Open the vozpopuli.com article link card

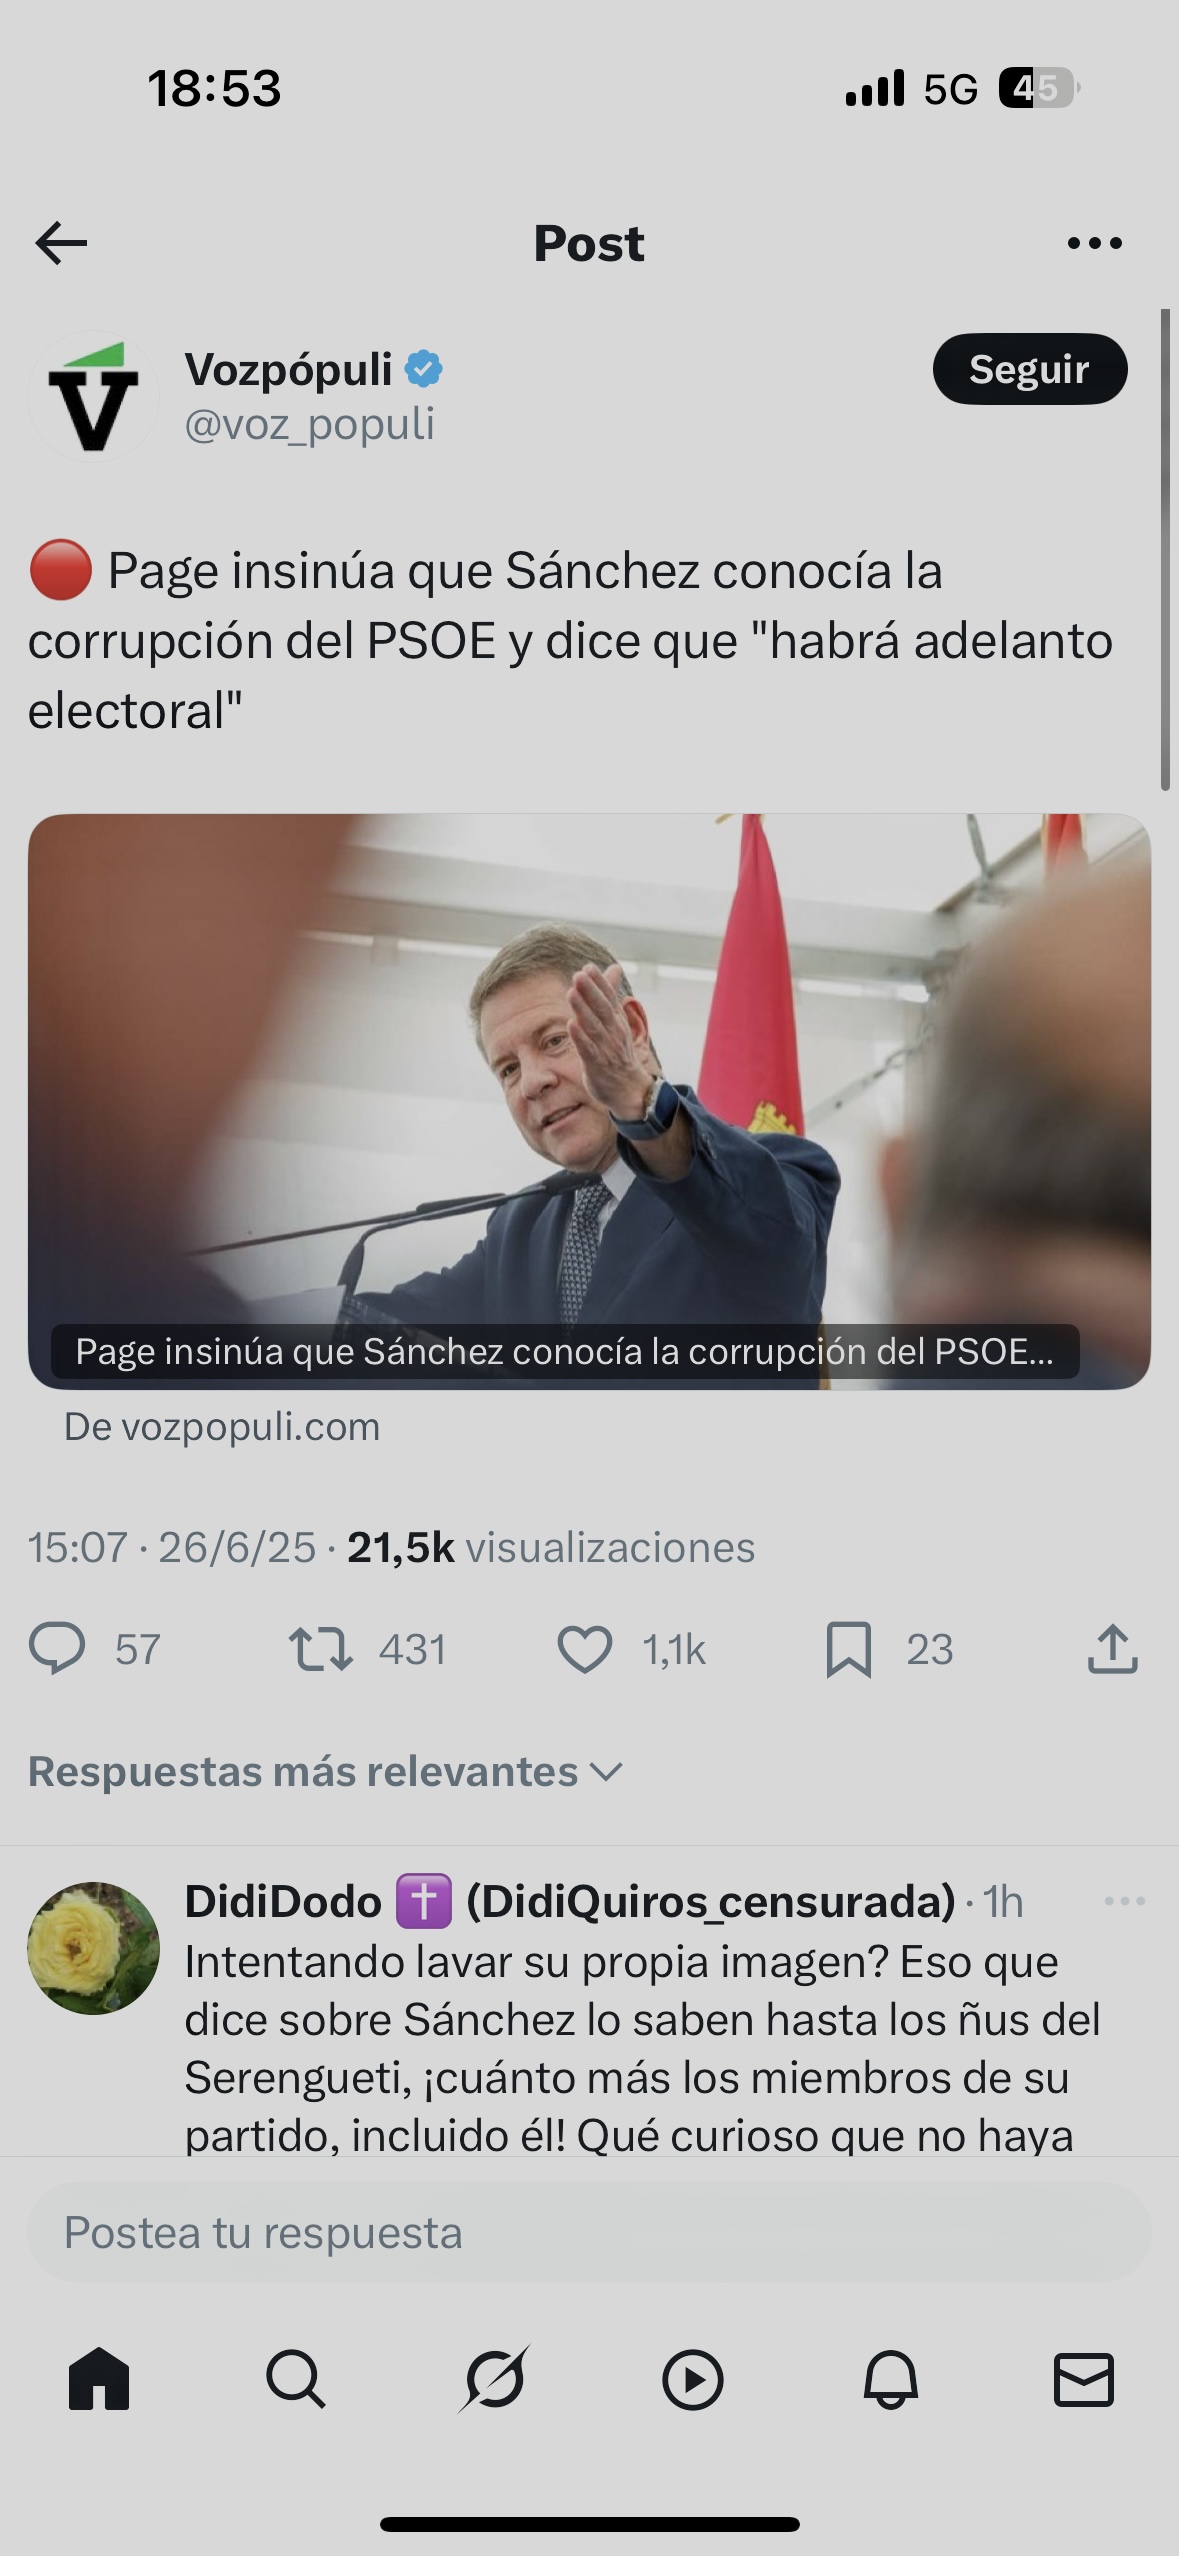(589, 1102)
